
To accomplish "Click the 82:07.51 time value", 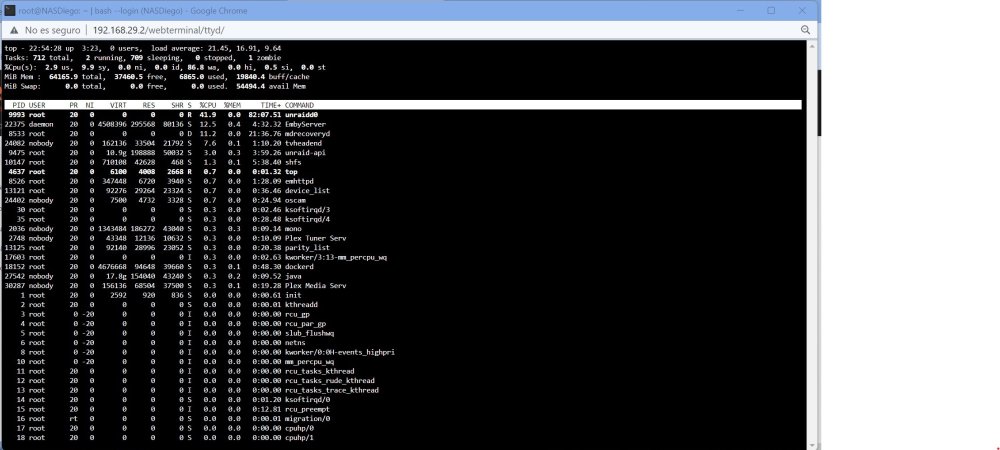I will click(265, 115).
